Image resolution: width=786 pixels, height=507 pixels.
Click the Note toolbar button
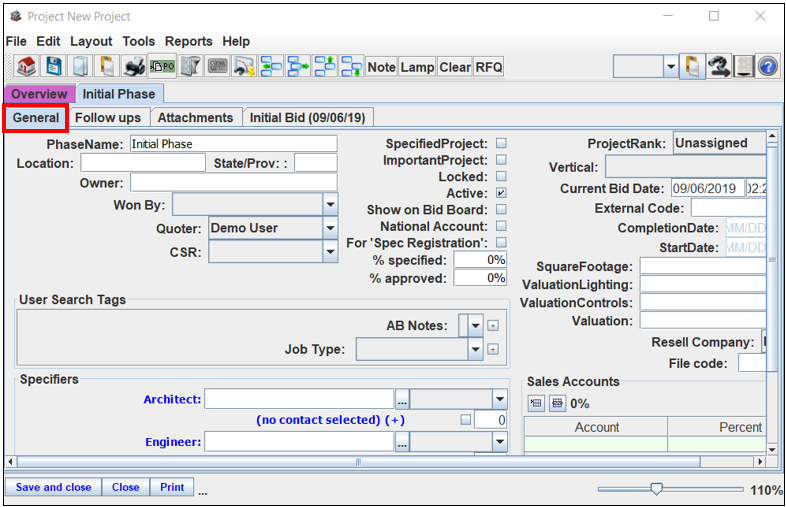click(x=381, y=67)
